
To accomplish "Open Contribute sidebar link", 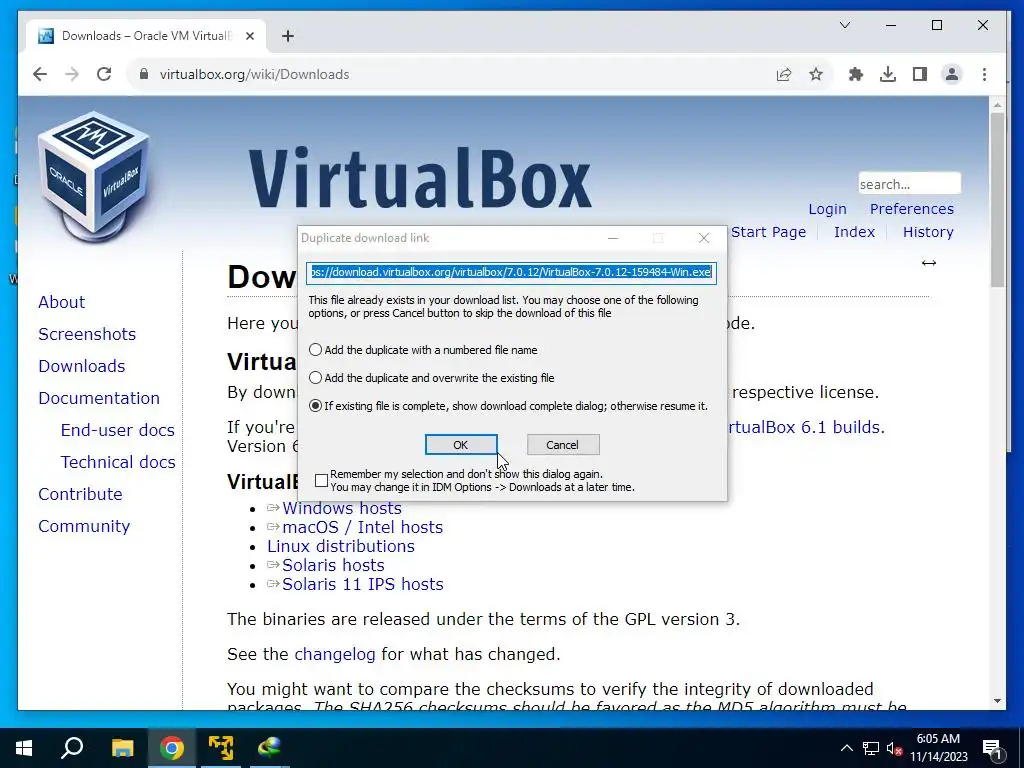I will 80,494.
